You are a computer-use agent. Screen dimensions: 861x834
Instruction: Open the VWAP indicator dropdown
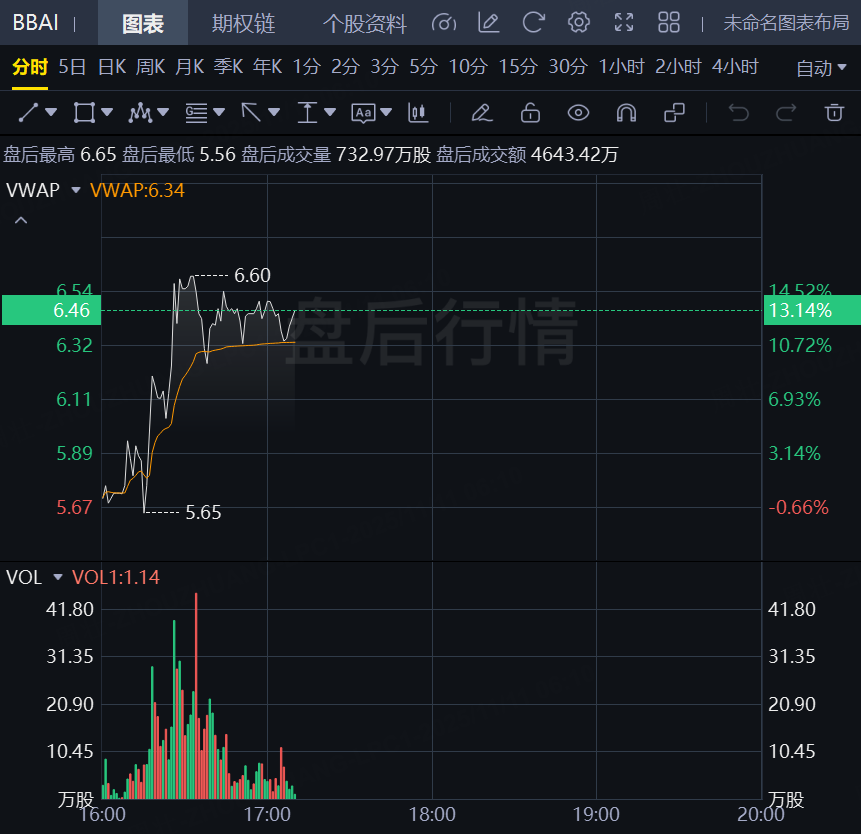tap(76, 189)
